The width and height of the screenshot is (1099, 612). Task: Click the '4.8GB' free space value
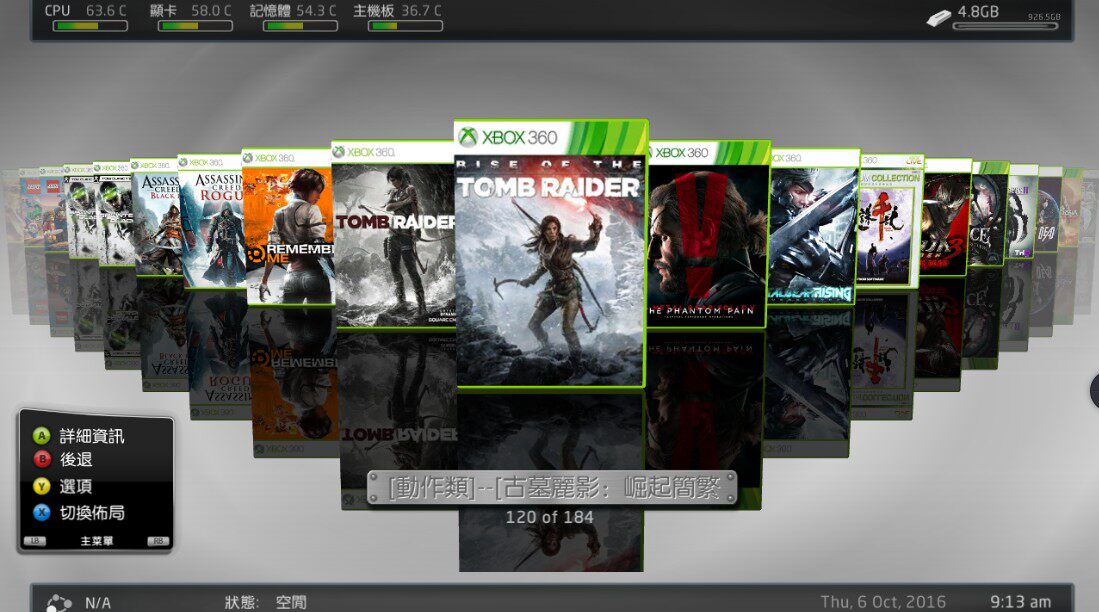pyautogui.click(x=978, y=11)
